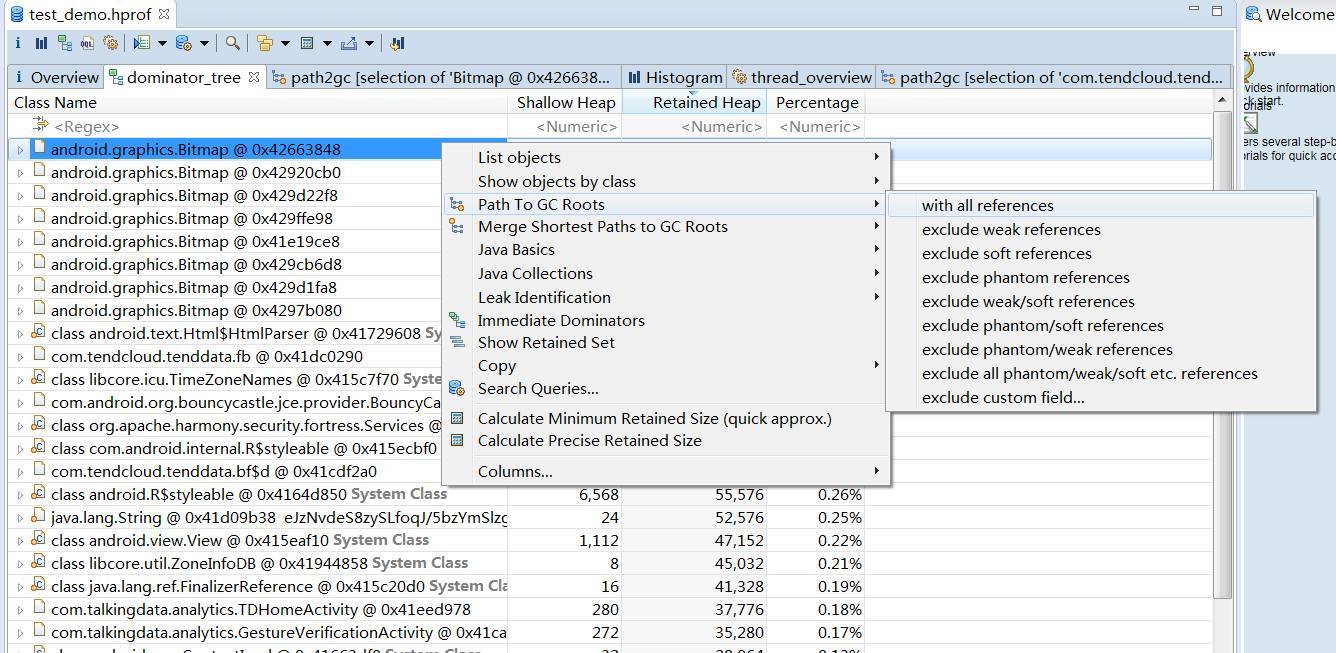This screenshot has width=1336, height=653.
Task: Select Calculate Minimum Retained Size (quick approx.)
Action: click(x=666, y=418)
